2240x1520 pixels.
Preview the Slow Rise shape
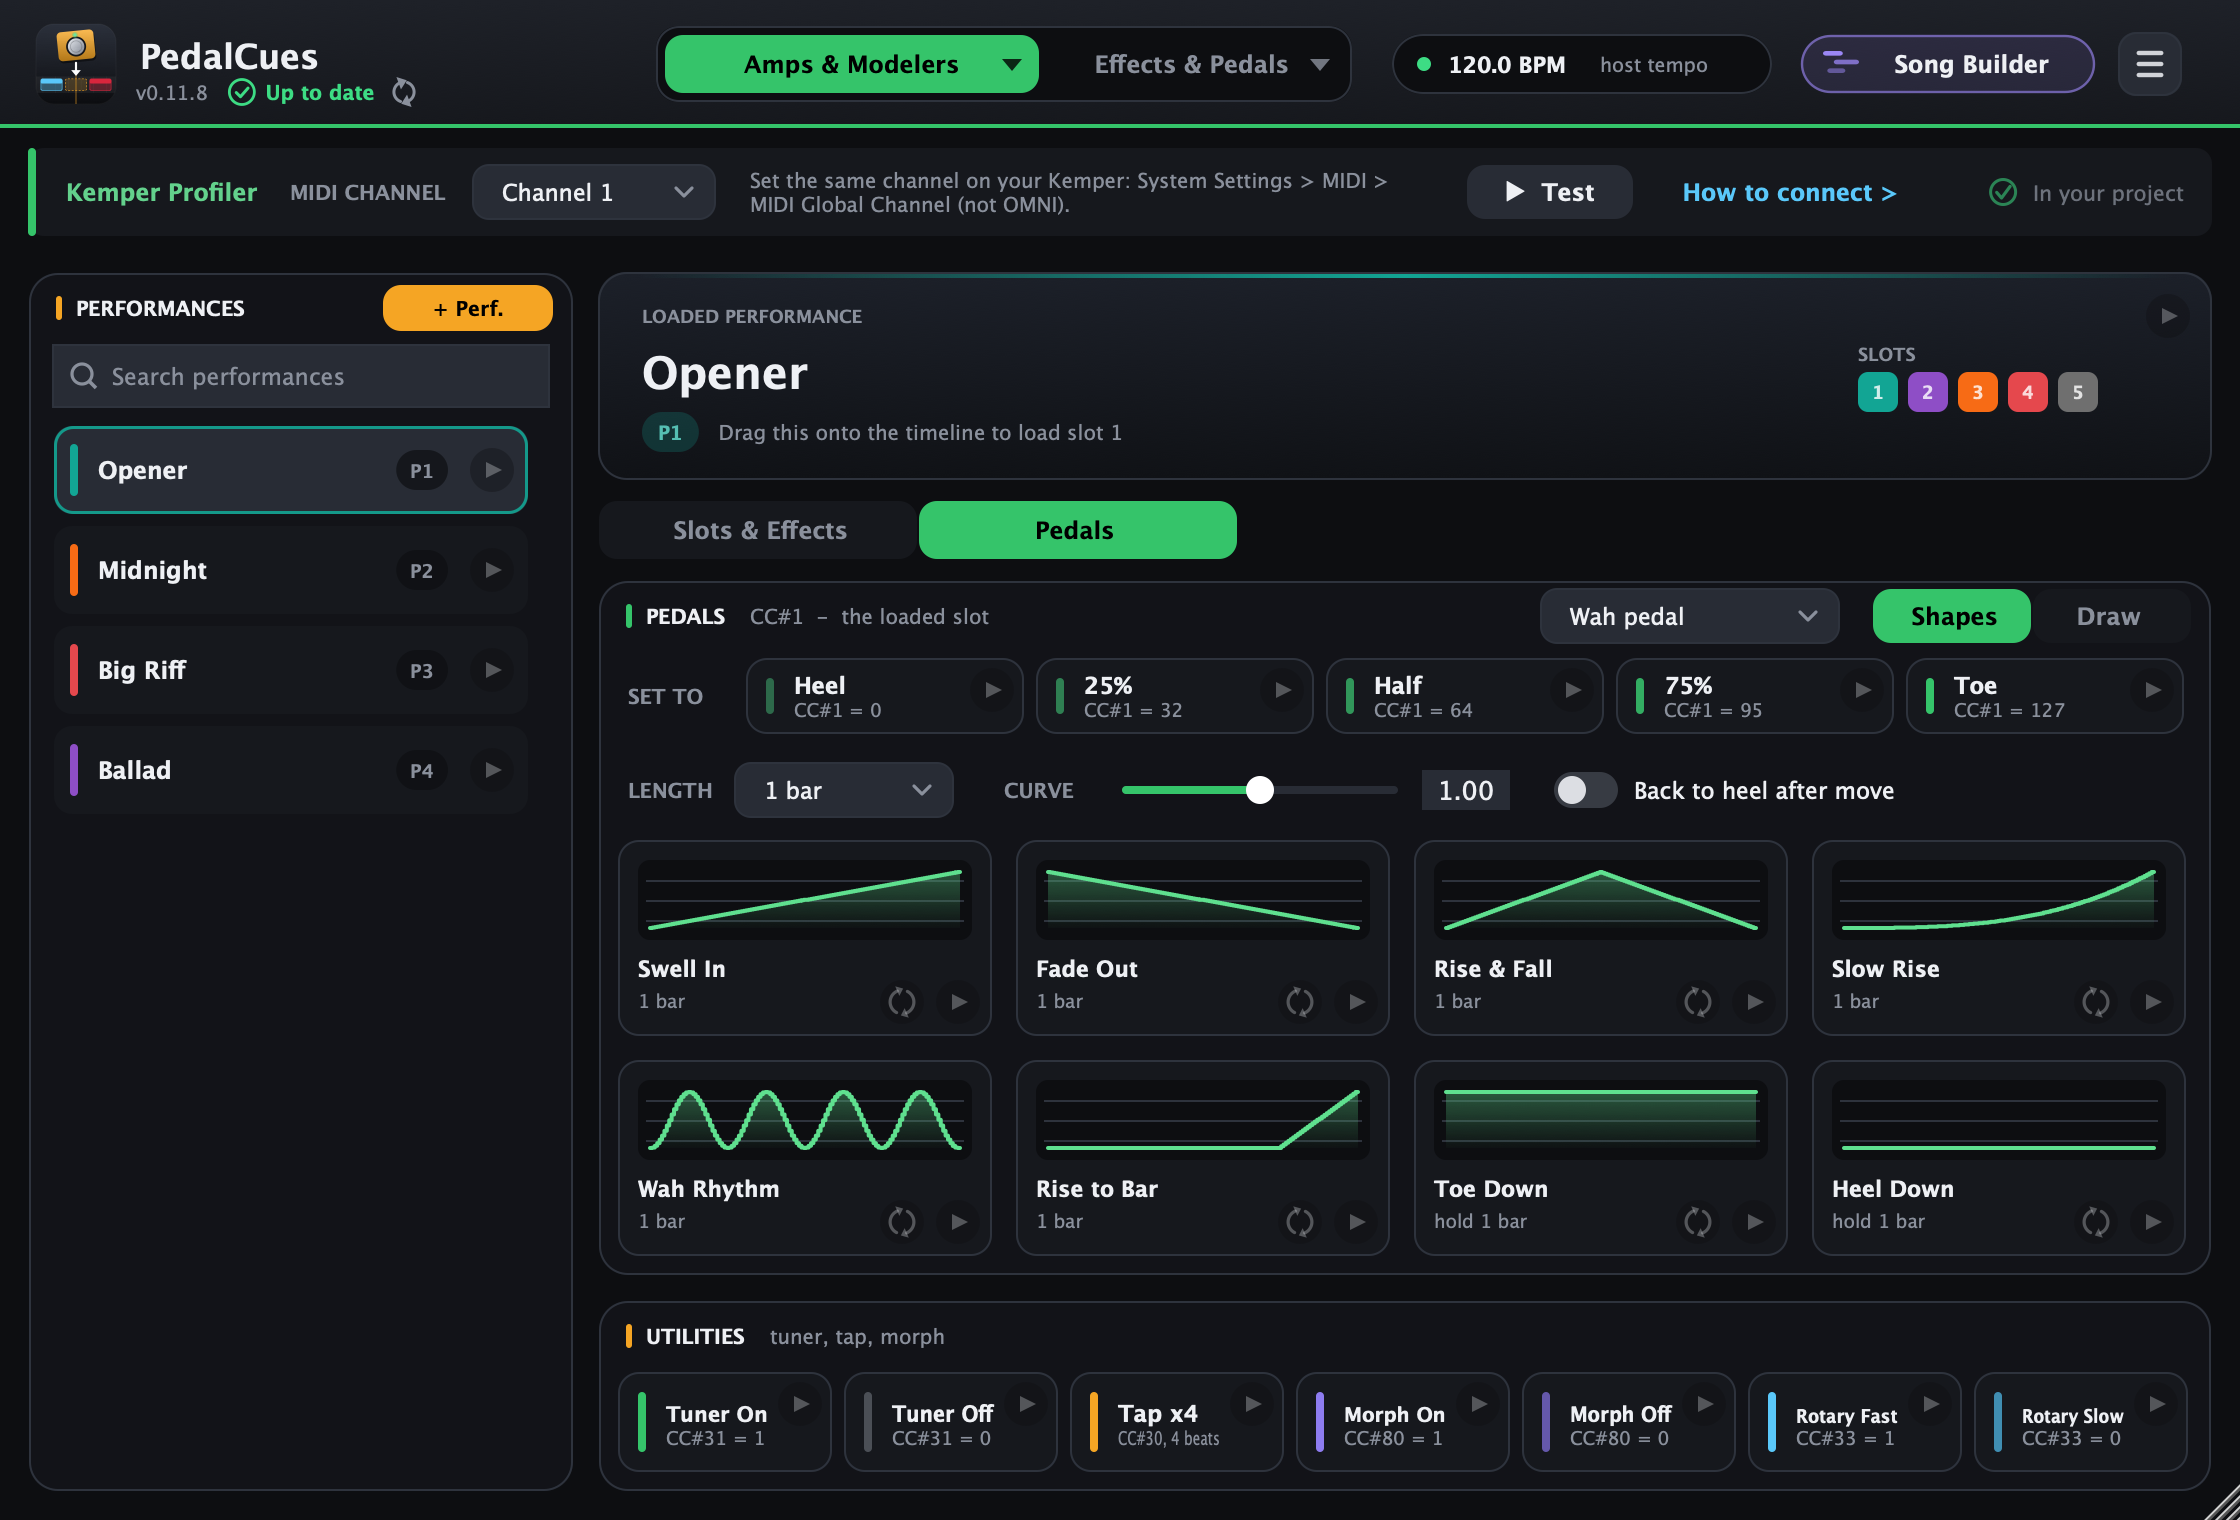[2153, 1001]
